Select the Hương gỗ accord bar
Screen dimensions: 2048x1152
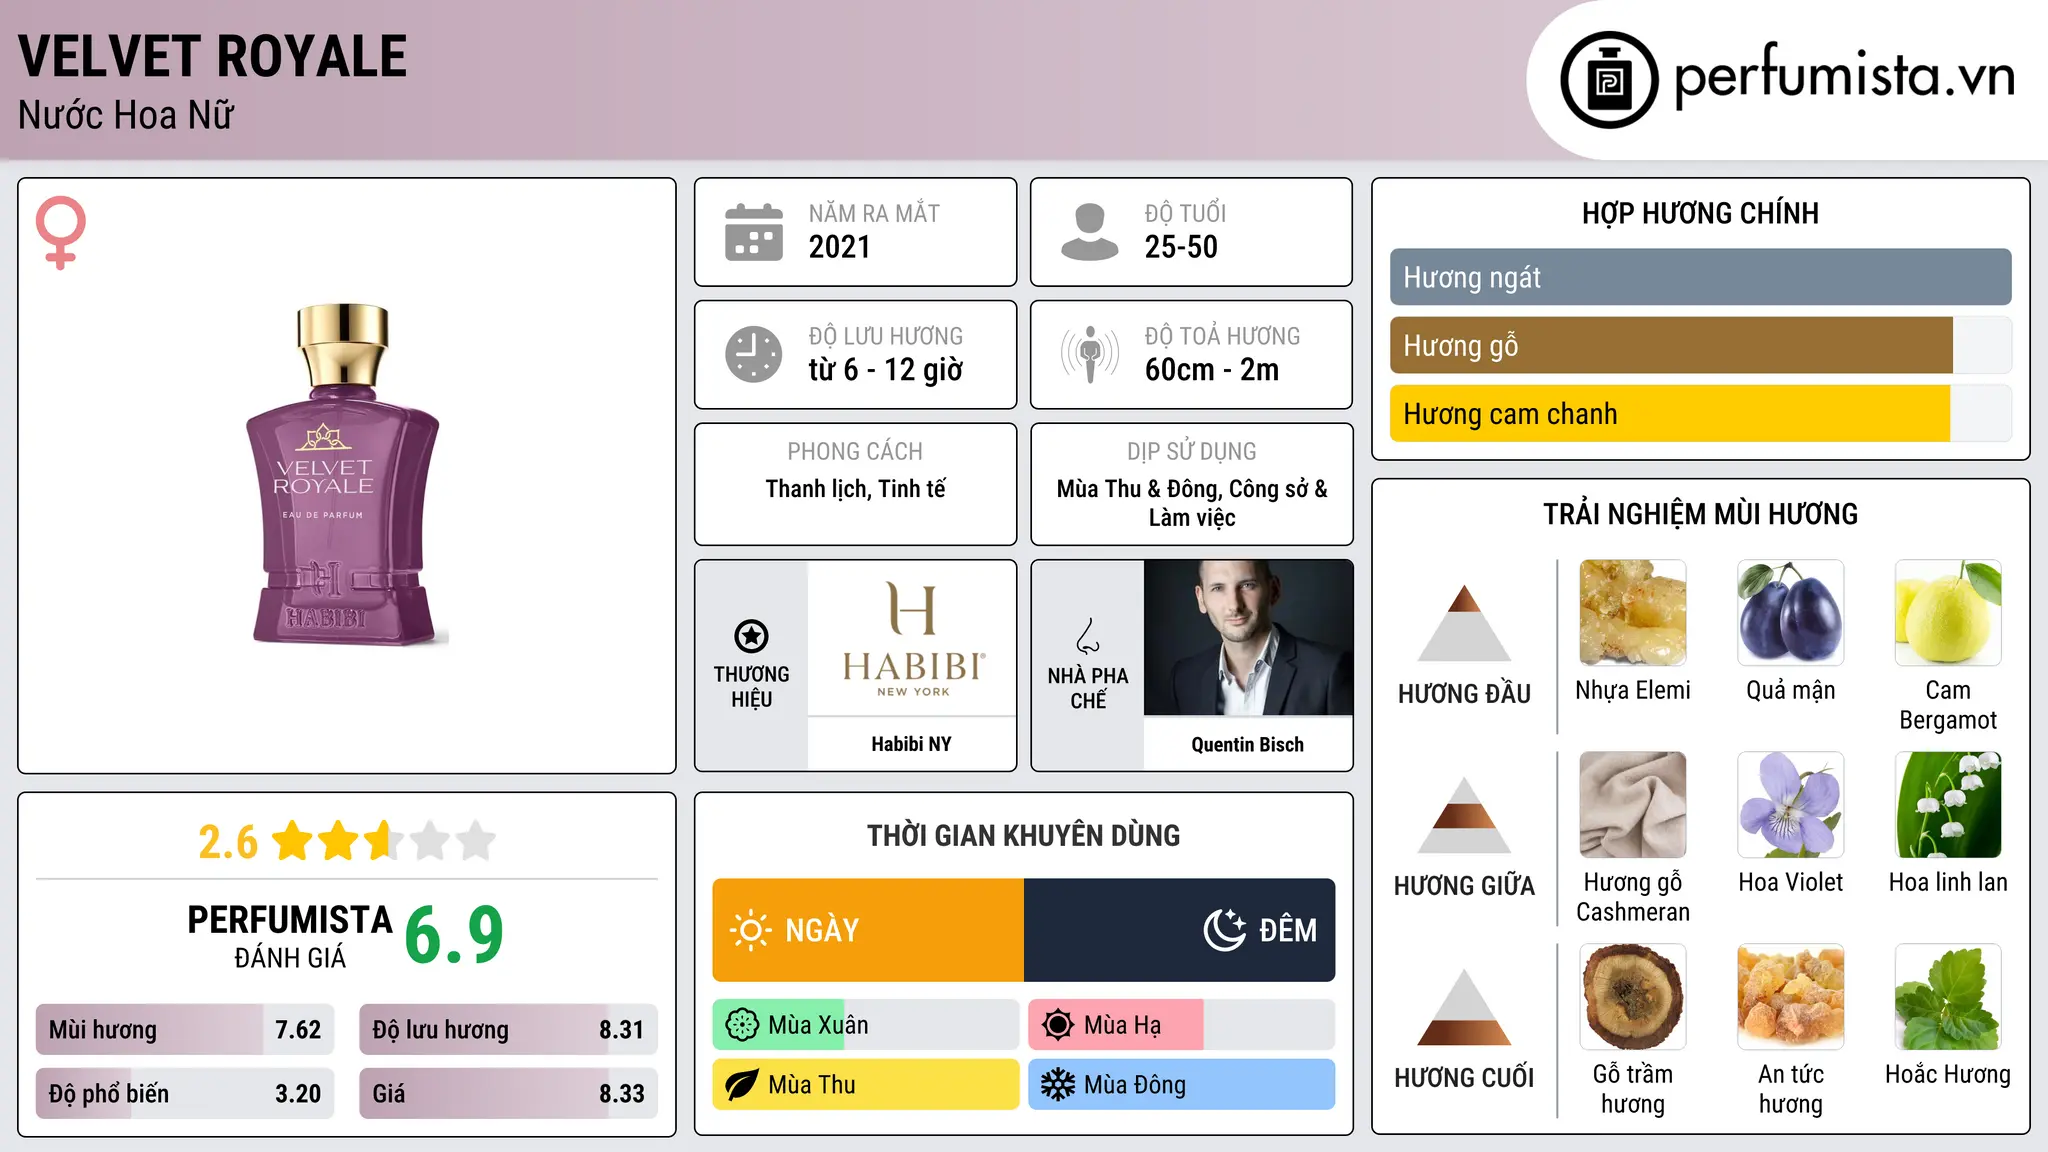pos(1700,346)
